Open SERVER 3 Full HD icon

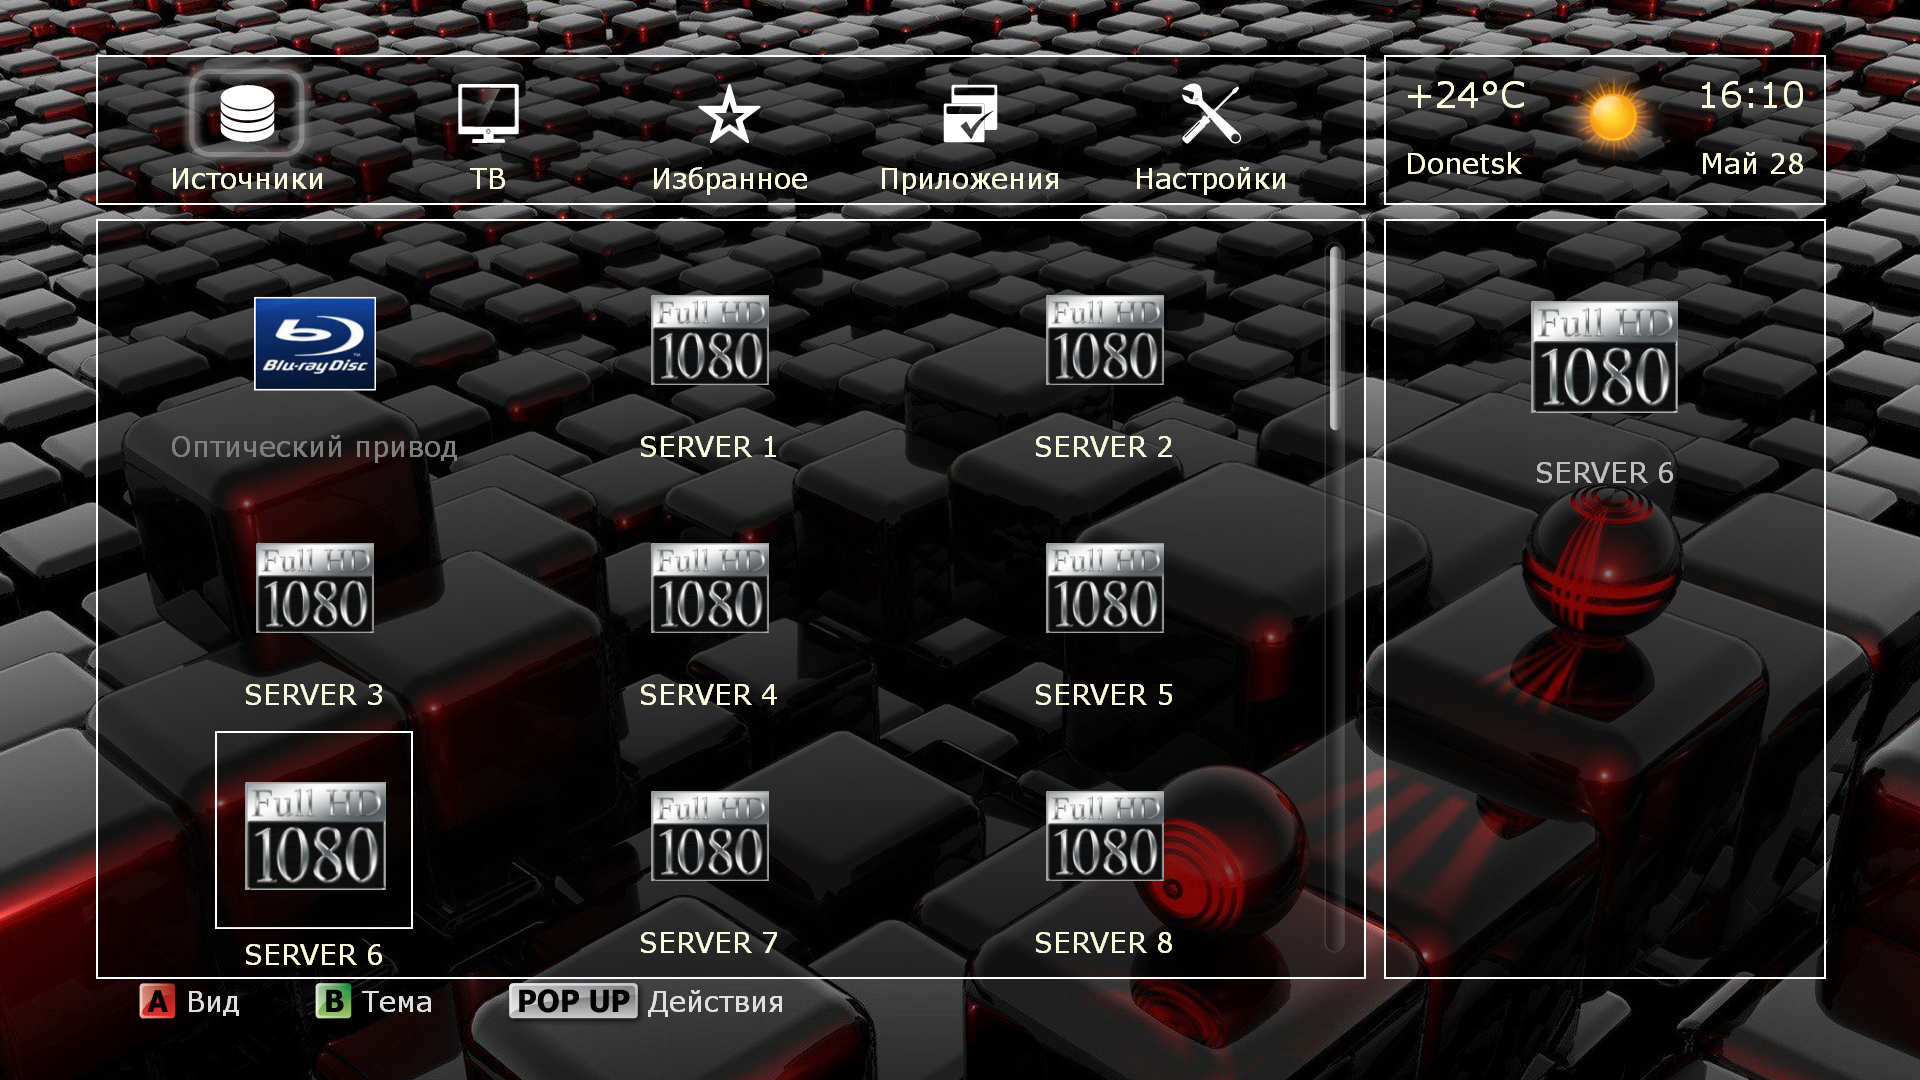[x=315, y=588]
